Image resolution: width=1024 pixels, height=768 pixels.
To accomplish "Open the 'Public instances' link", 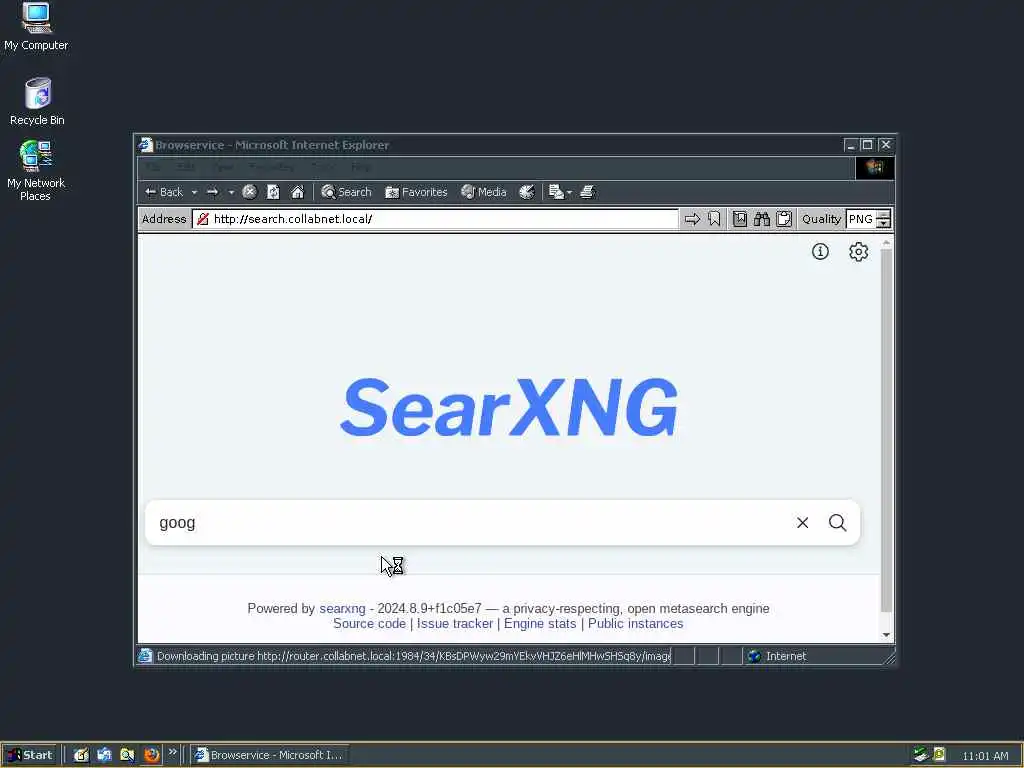I will click(635, 624).
